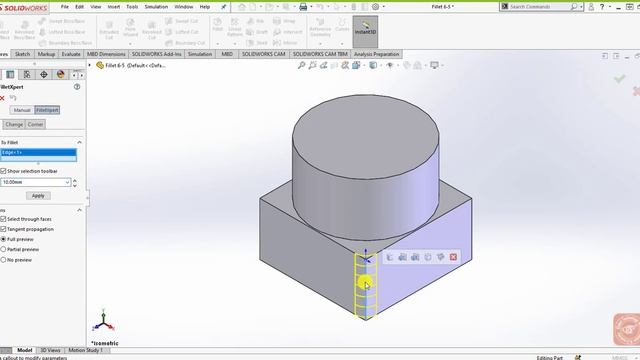The image size is (640, 360).
Task: Select Full preview radio button
Action: (3, 239)
